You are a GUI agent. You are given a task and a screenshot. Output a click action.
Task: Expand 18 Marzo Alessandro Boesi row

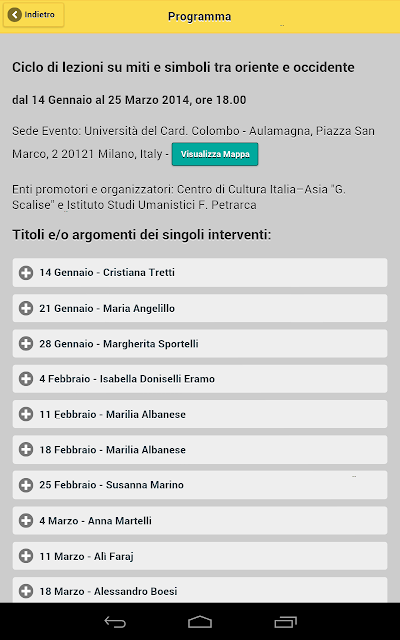point(200,590)
